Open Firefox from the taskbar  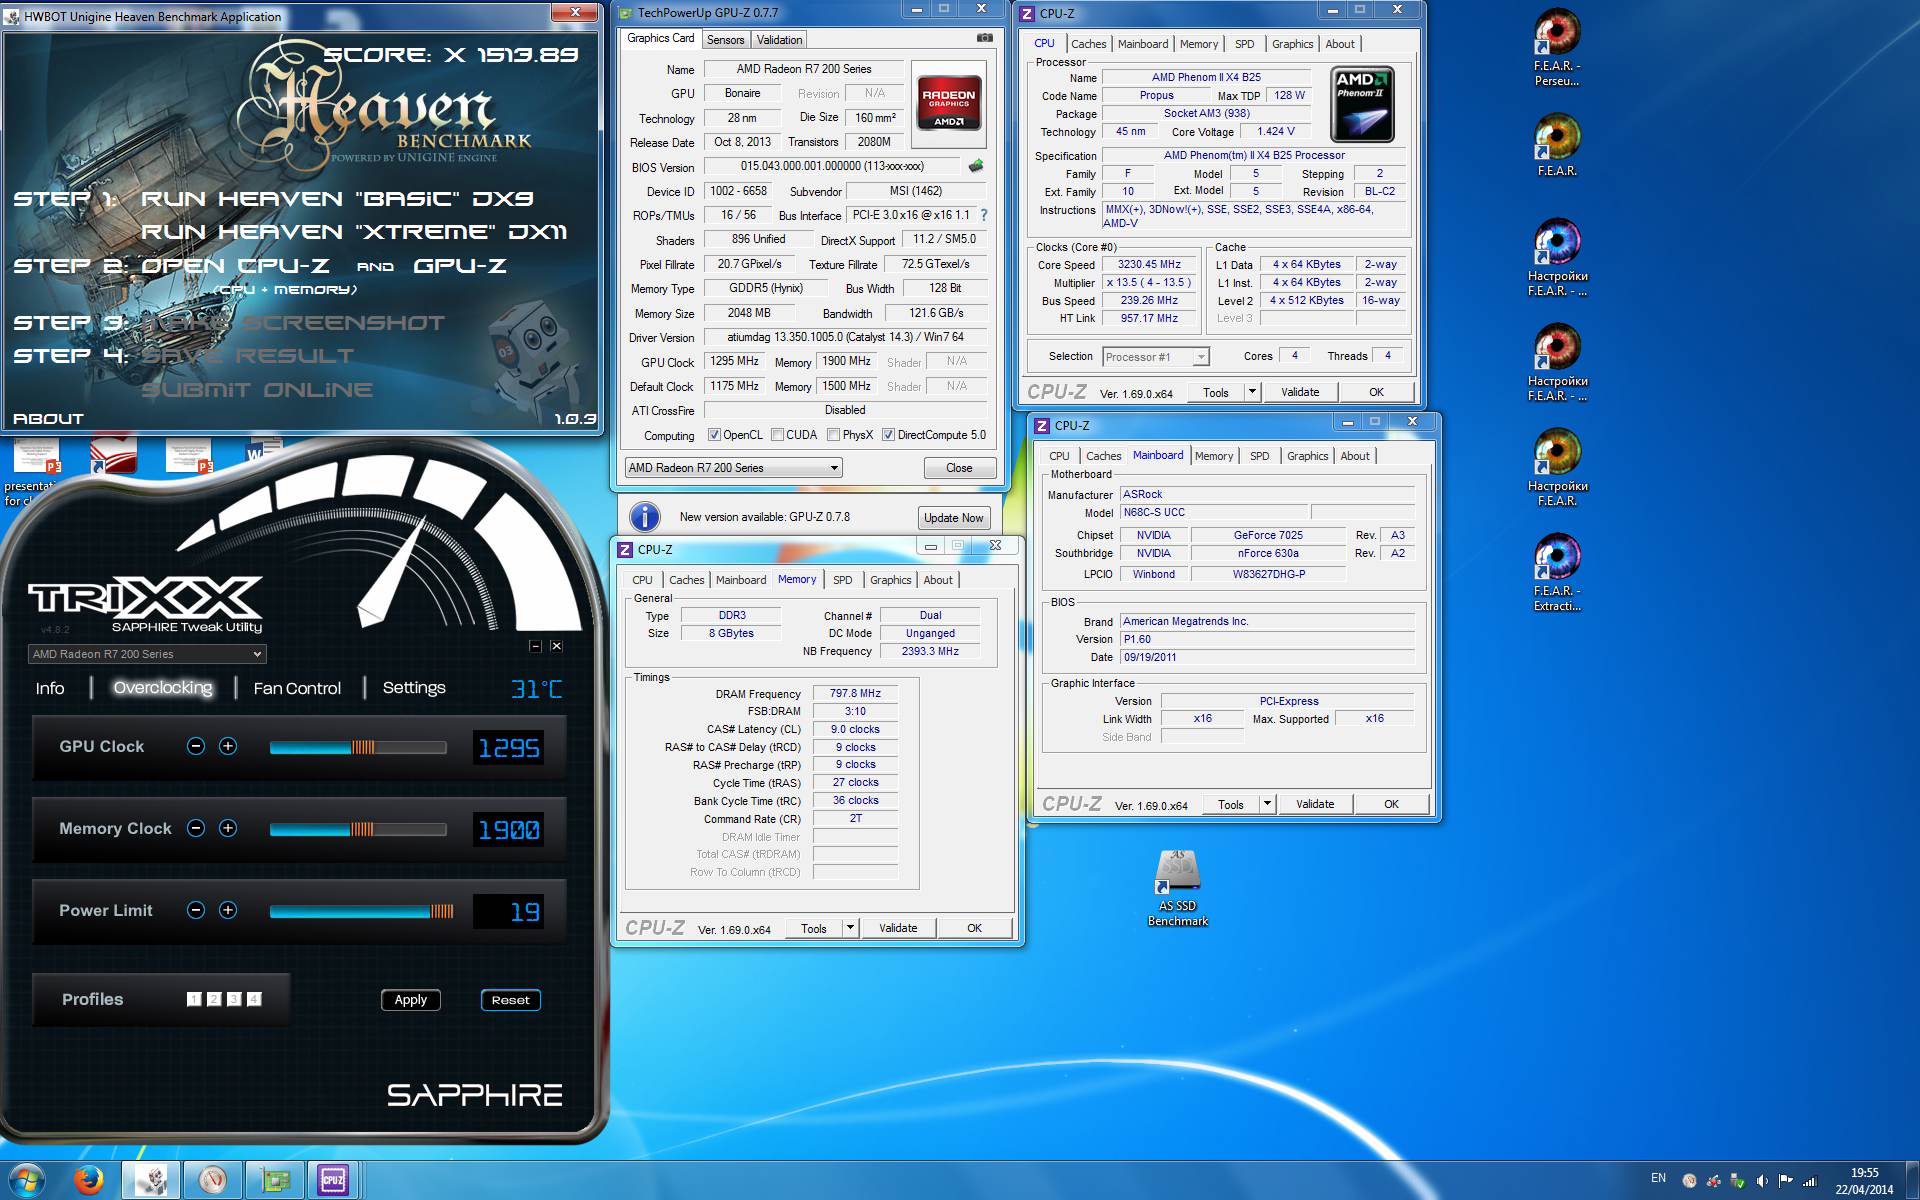tap(89, 1181)
